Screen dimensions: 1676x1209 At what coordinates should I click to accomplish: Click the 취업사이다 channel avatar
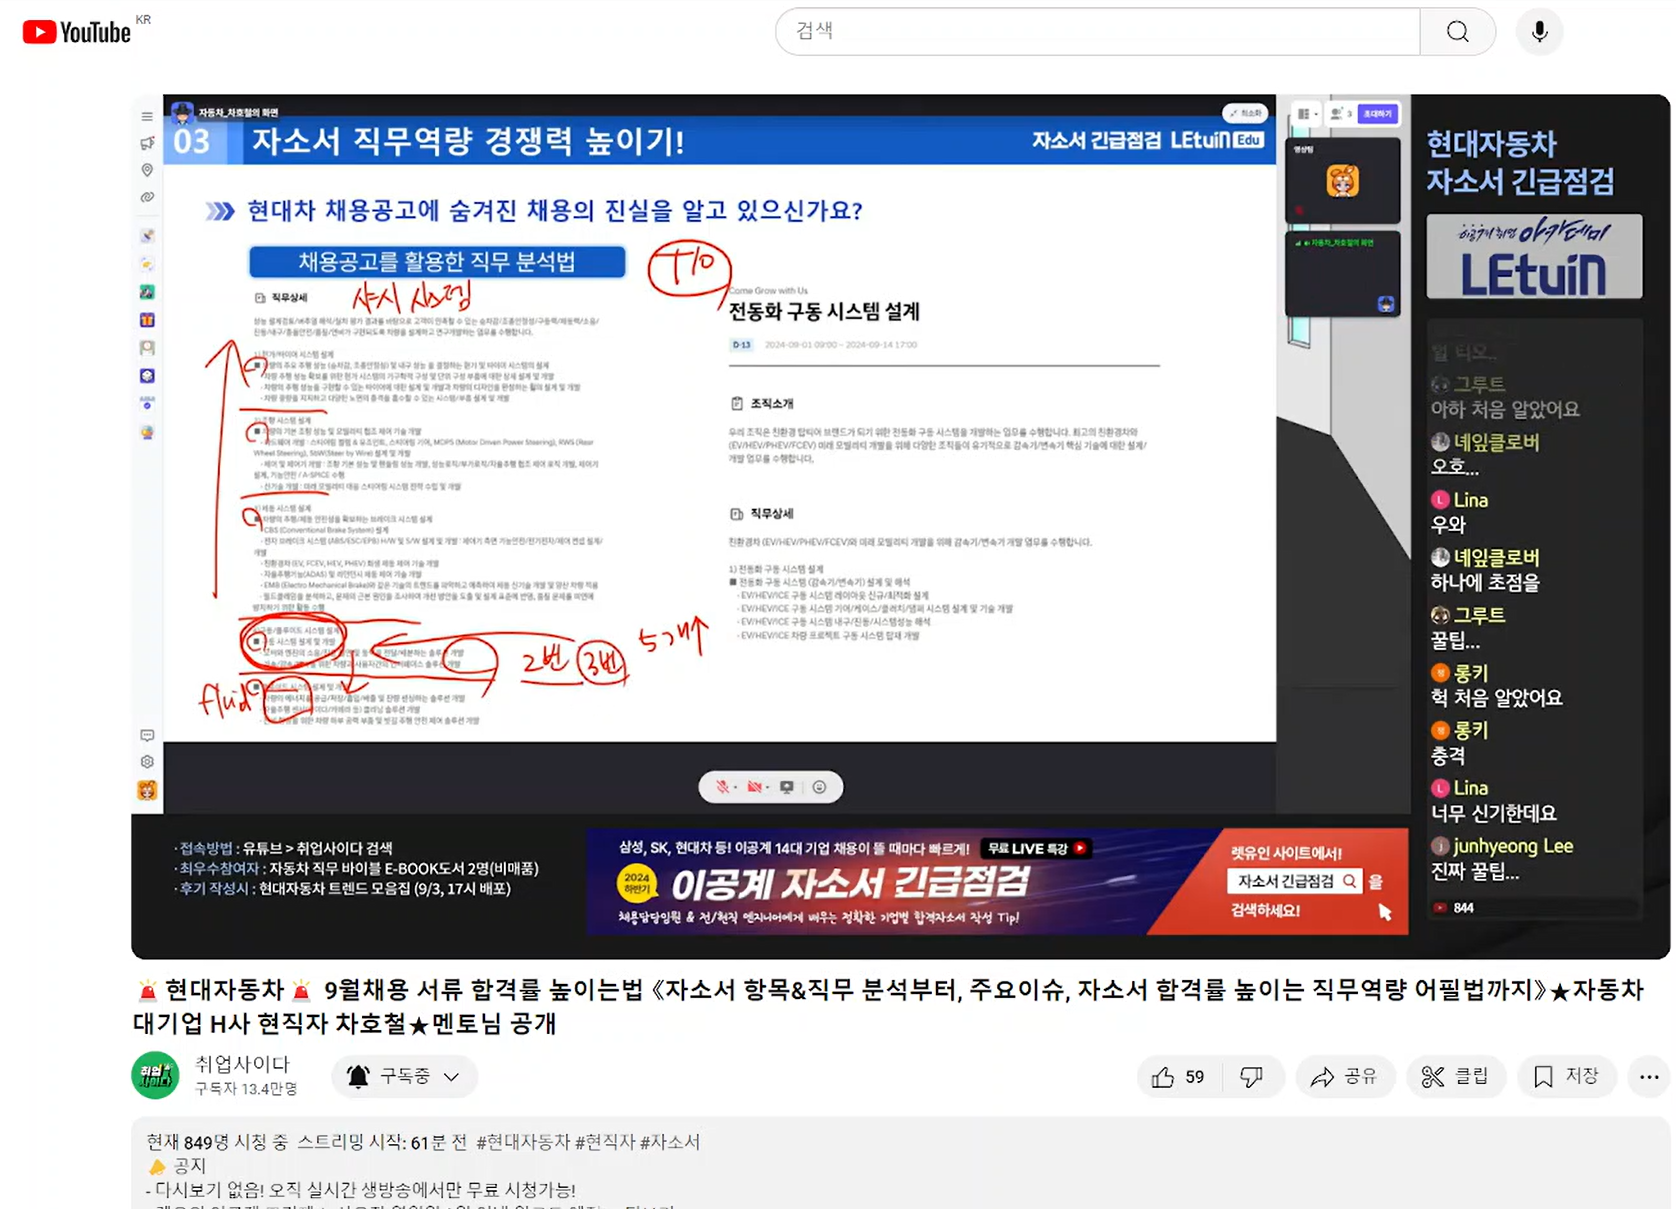[x=155, y=1076]
